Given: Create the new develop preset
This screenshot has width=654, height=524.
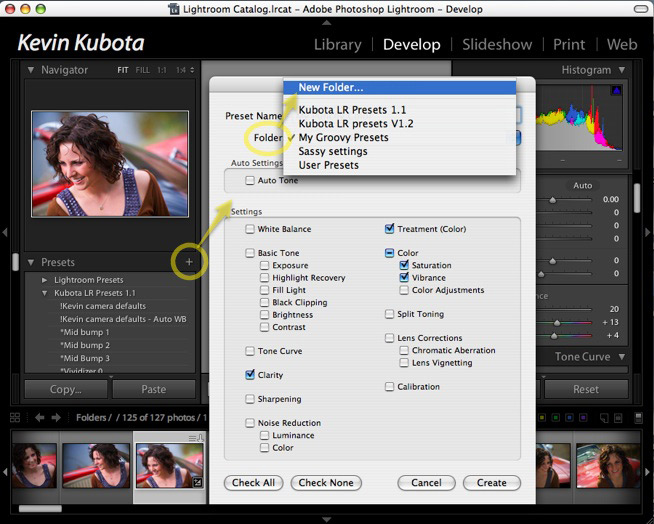Looking at the screenshot, I should pyautogui.click(x=492, y=483).
